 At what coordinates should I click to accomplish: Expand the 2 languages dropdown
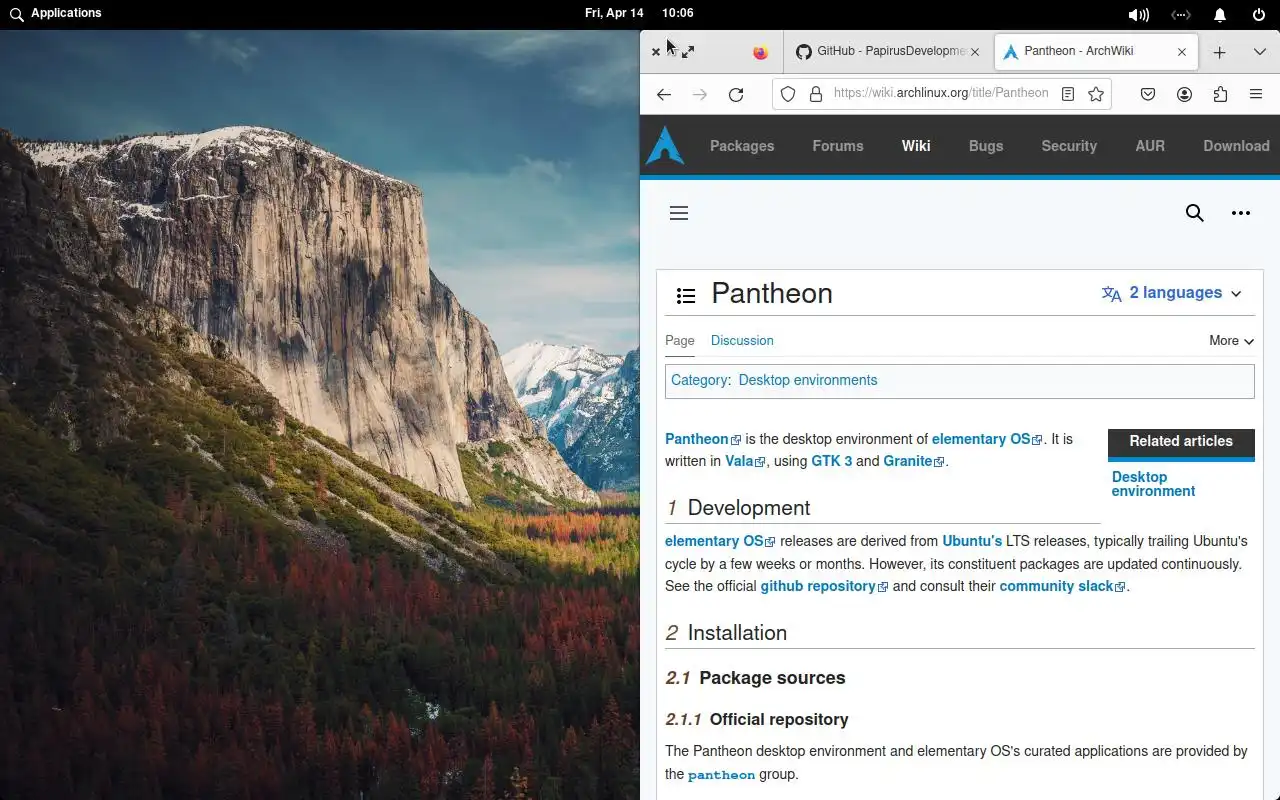tap(1171, 293)
